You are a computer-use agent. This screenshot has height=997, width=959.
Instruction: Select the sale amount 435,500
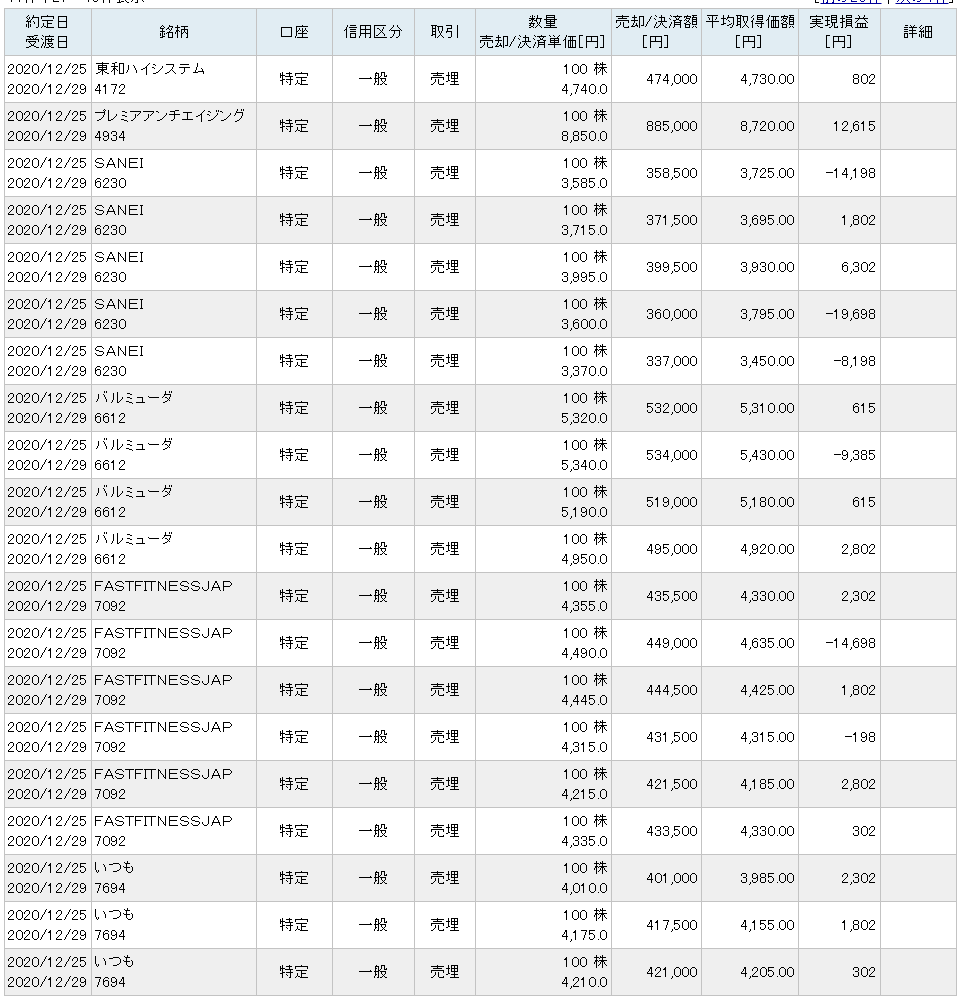(x=672, y=596)
